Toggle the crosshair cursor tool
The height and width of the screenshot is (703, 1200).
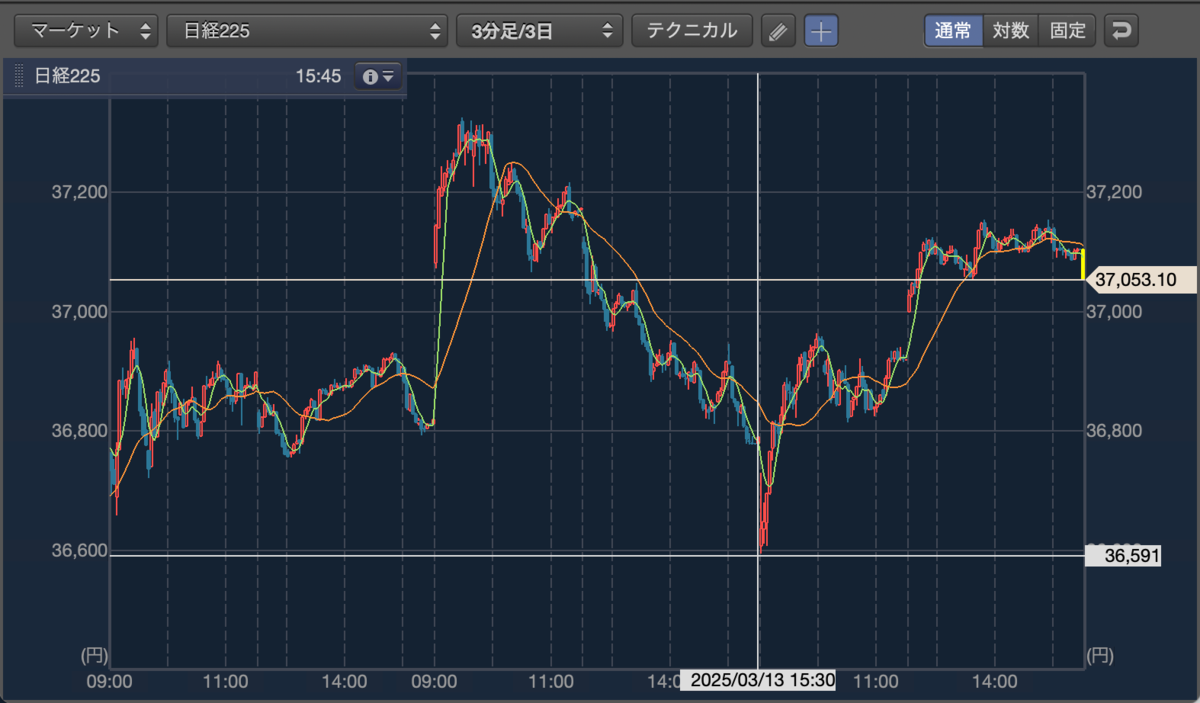(821, 31)
